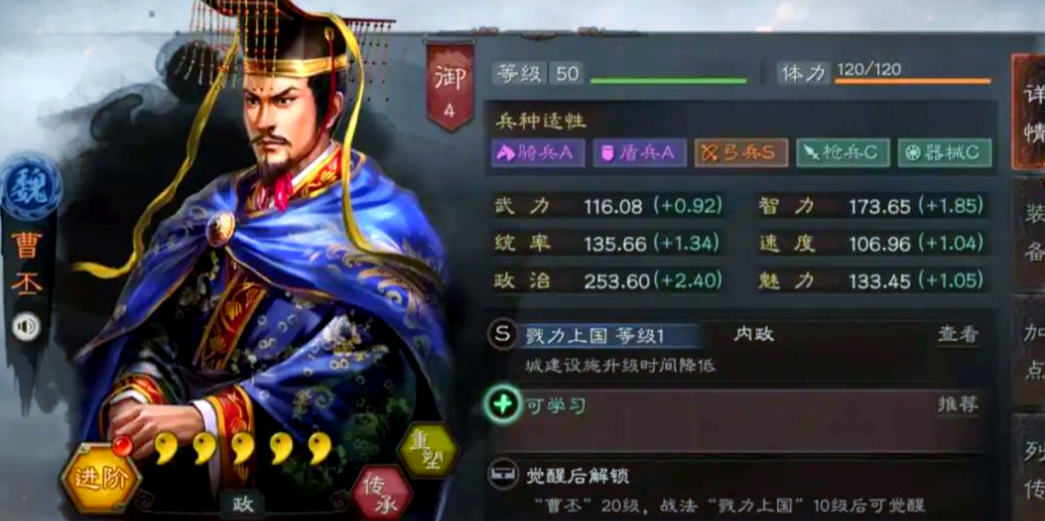Click the orange 体力 stamina bar
This screenshot has width=1045, height=521.
click(912, 81)
